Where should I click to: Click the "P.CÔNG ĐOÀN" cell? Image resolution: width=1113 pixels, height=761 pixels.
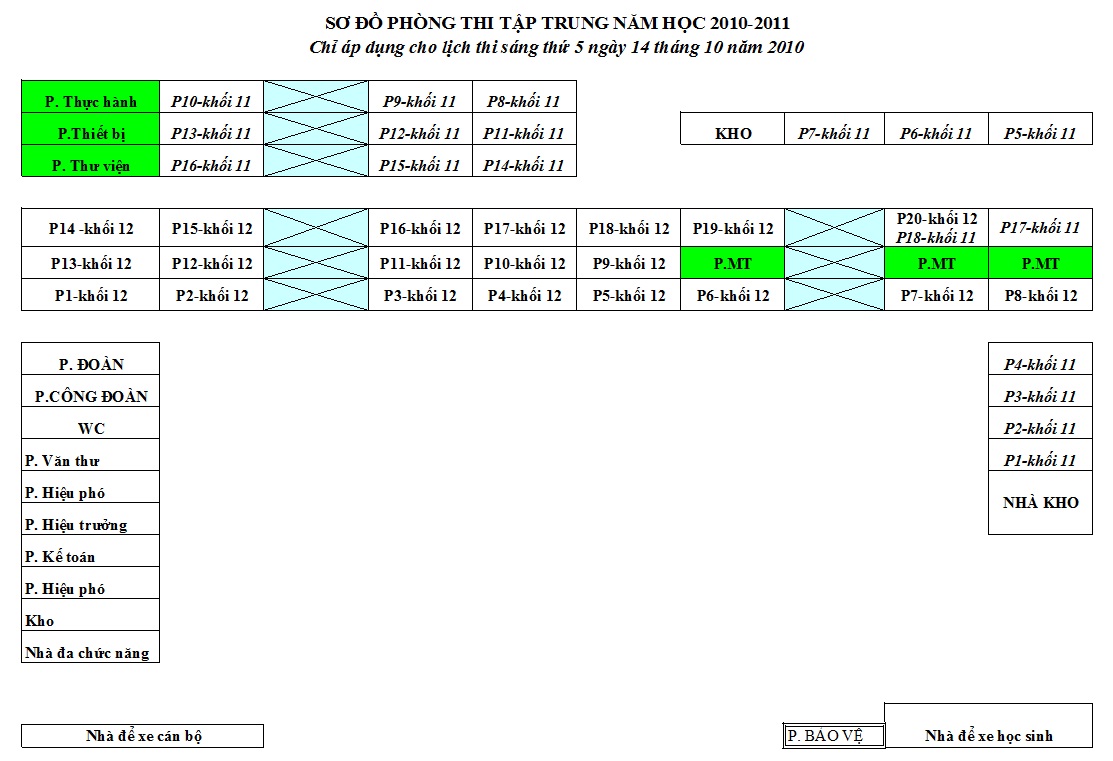click(90, 396)
